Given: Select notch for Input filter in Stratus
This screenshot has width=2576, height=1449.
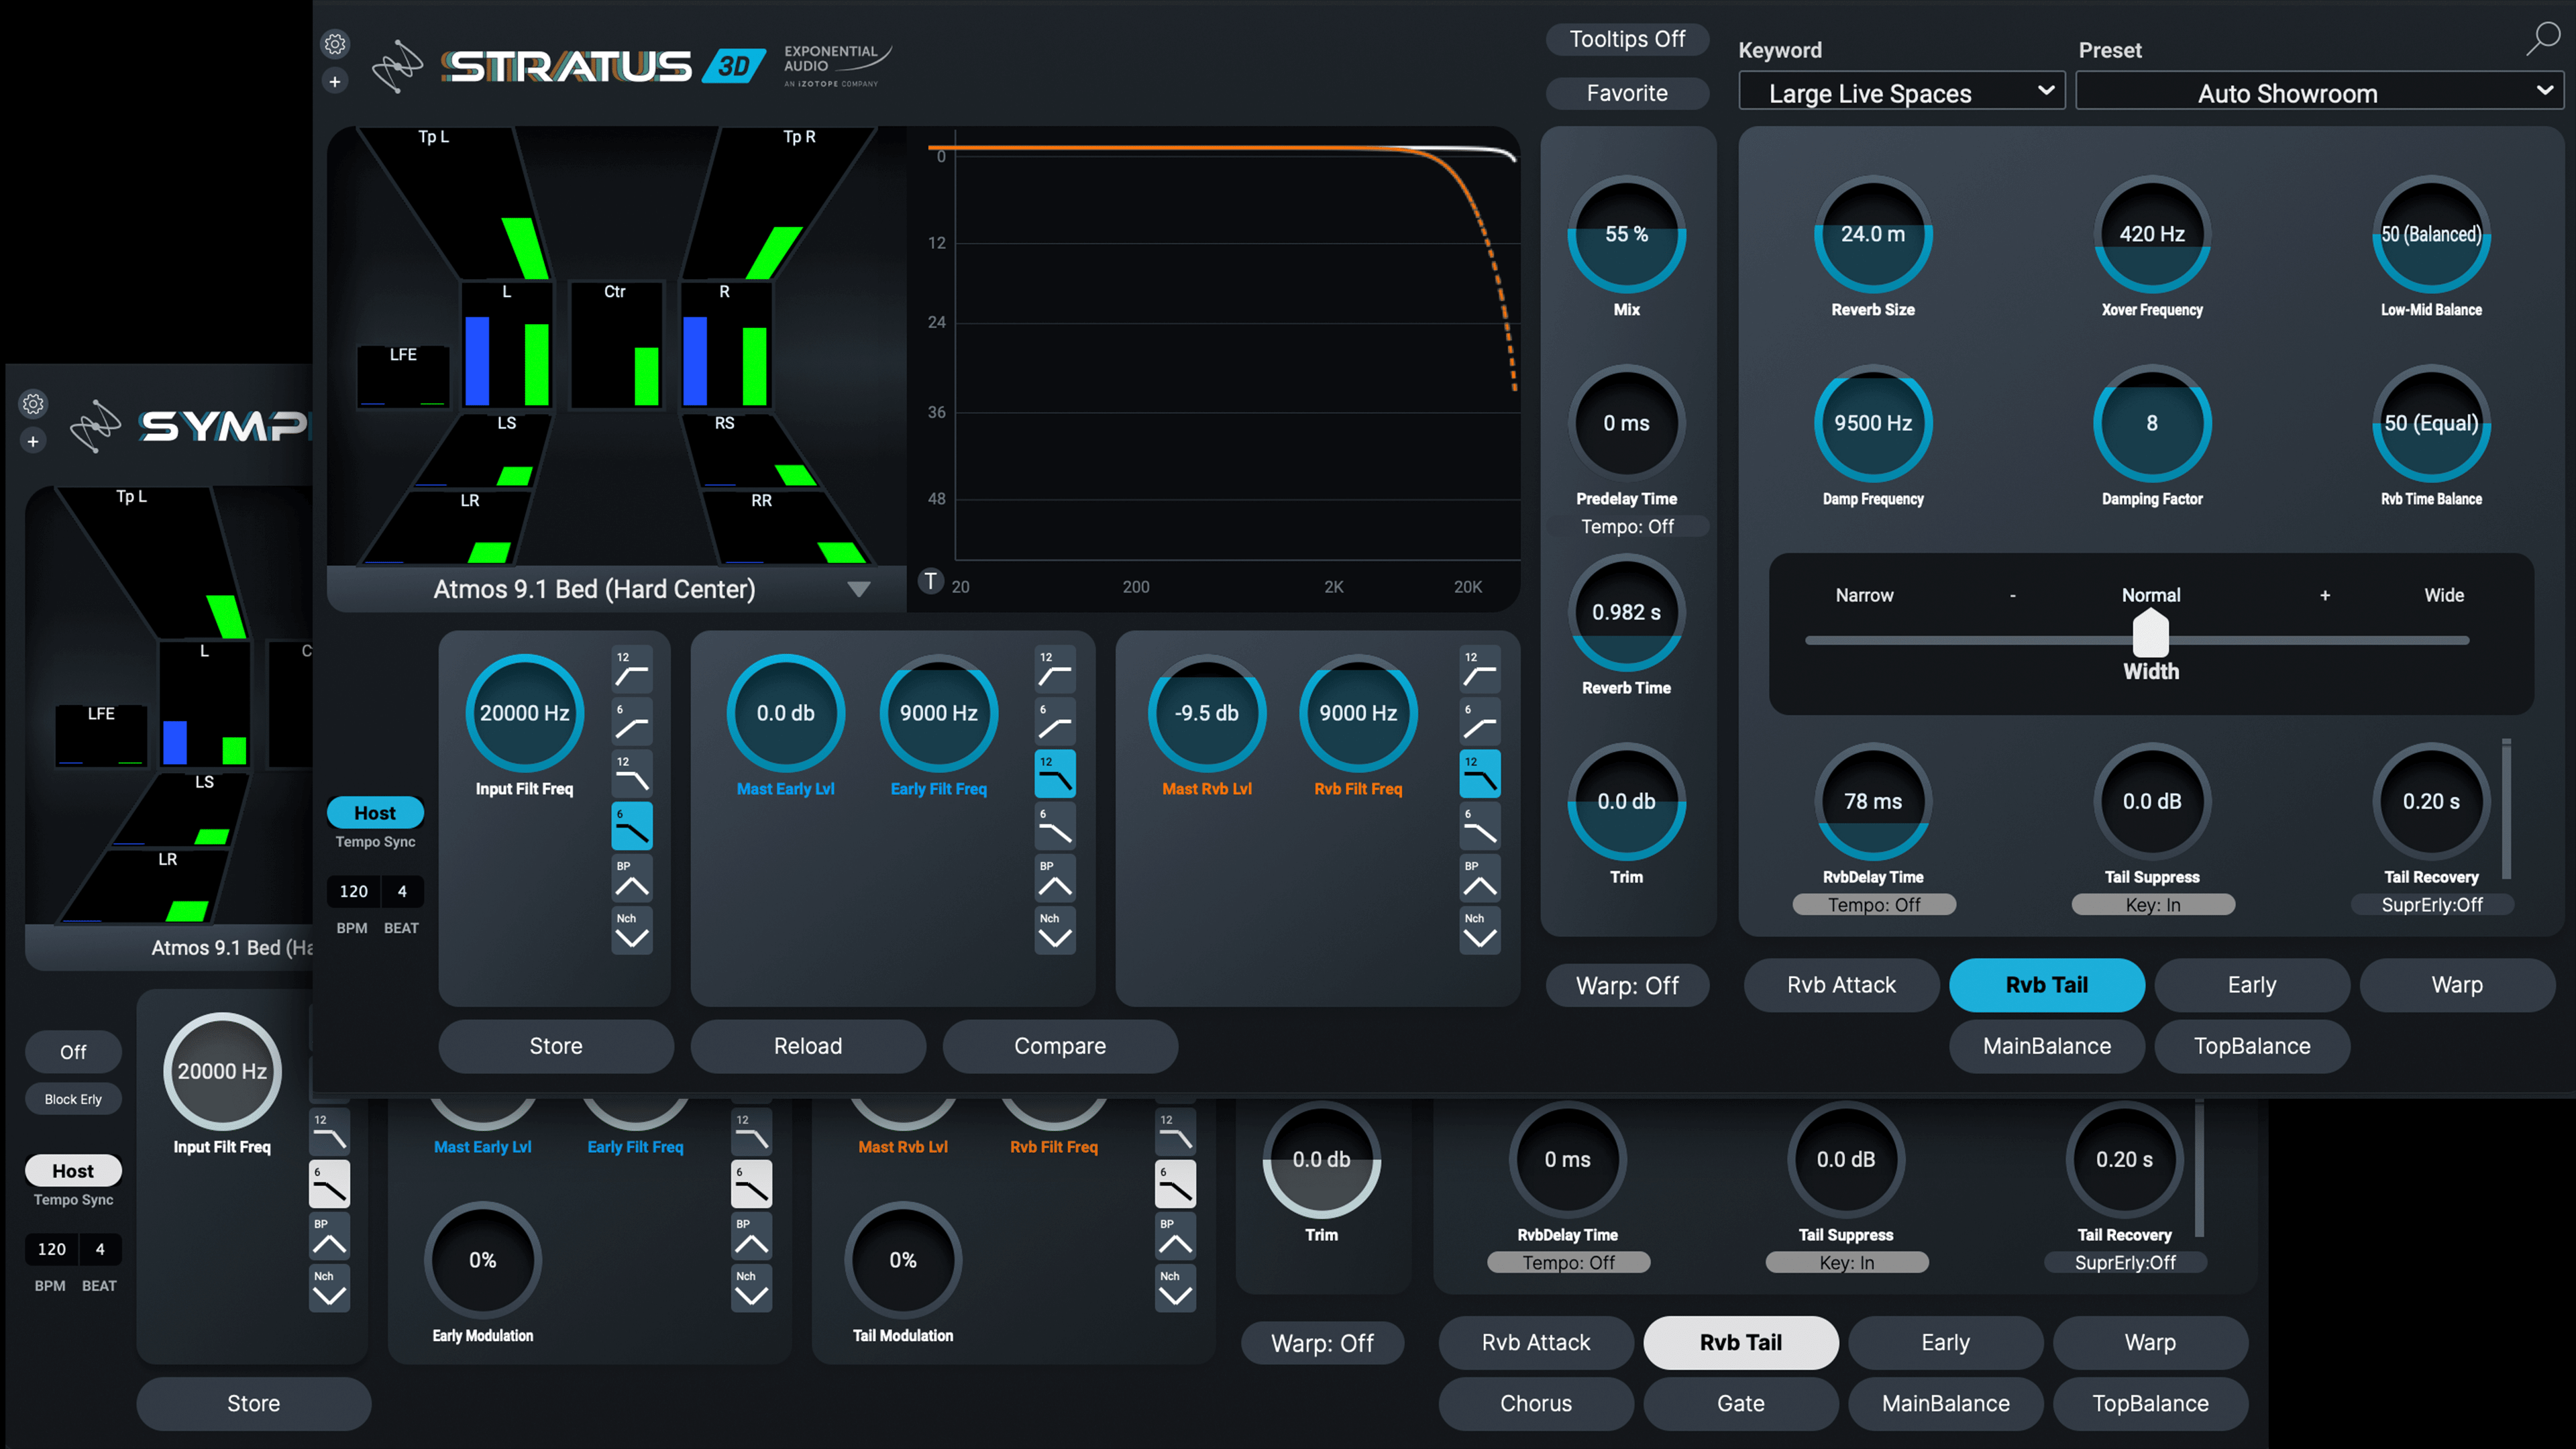Looking at the screenshot, I should click(x=632, y=930).
